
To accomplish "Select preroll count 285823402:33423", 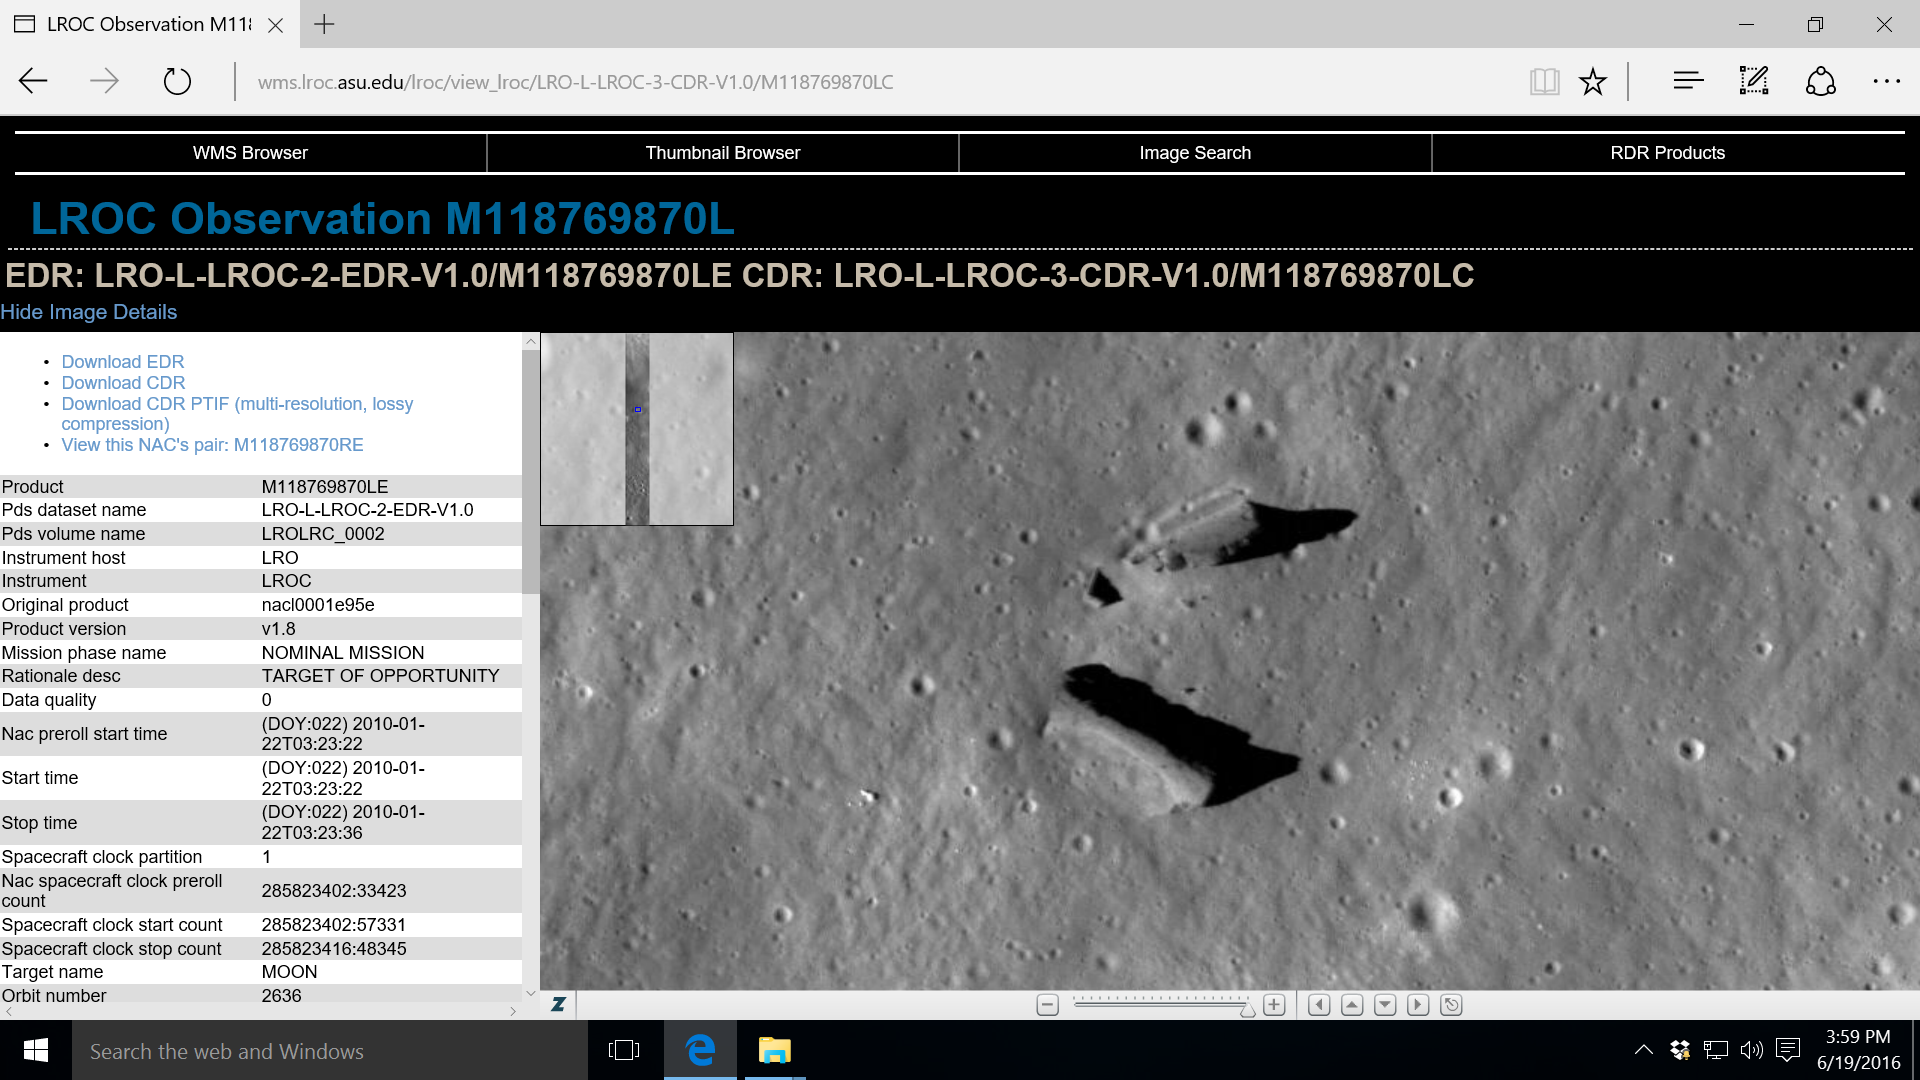I will pyautogui.click(x=334, y=891).
